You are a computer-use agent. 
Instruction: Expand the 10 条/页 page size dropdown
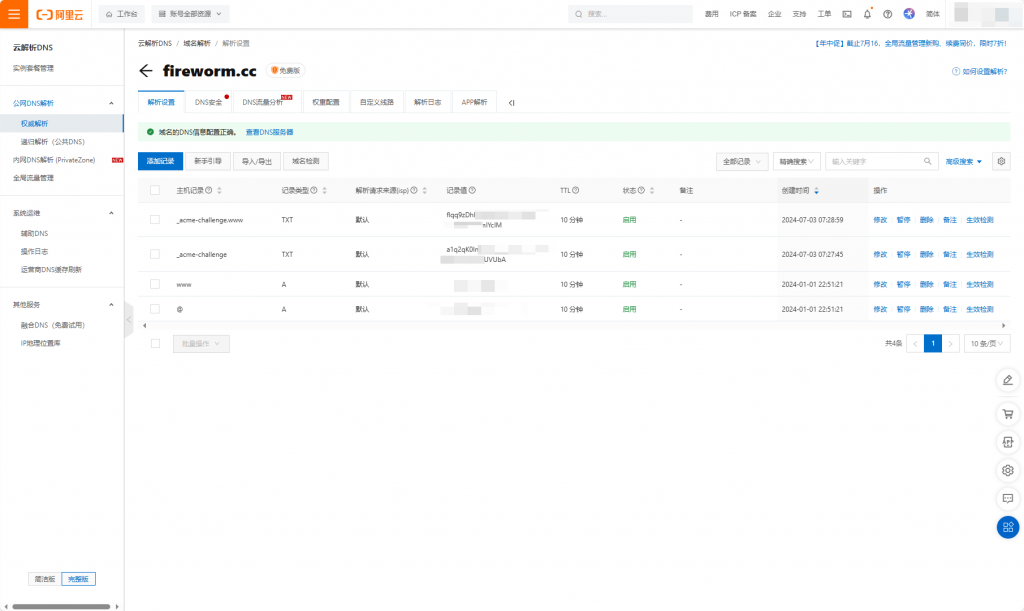tap(986, 343)
